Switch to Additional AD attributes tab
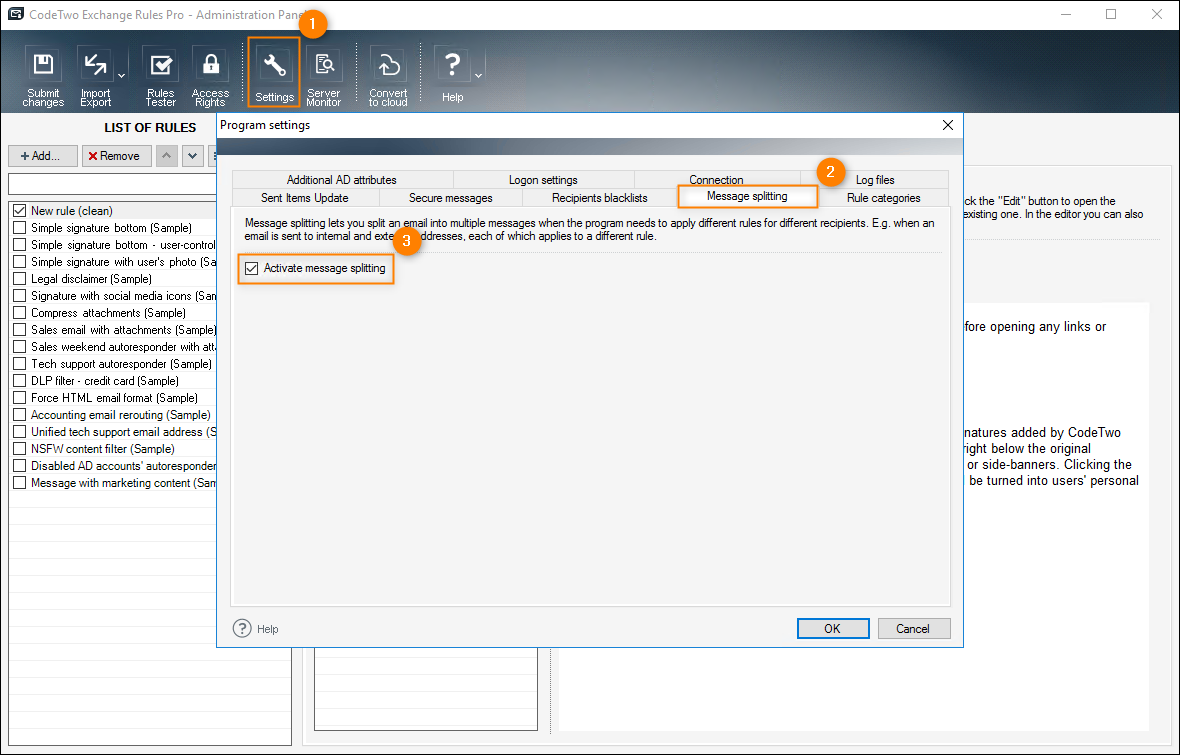 [342, 180]
